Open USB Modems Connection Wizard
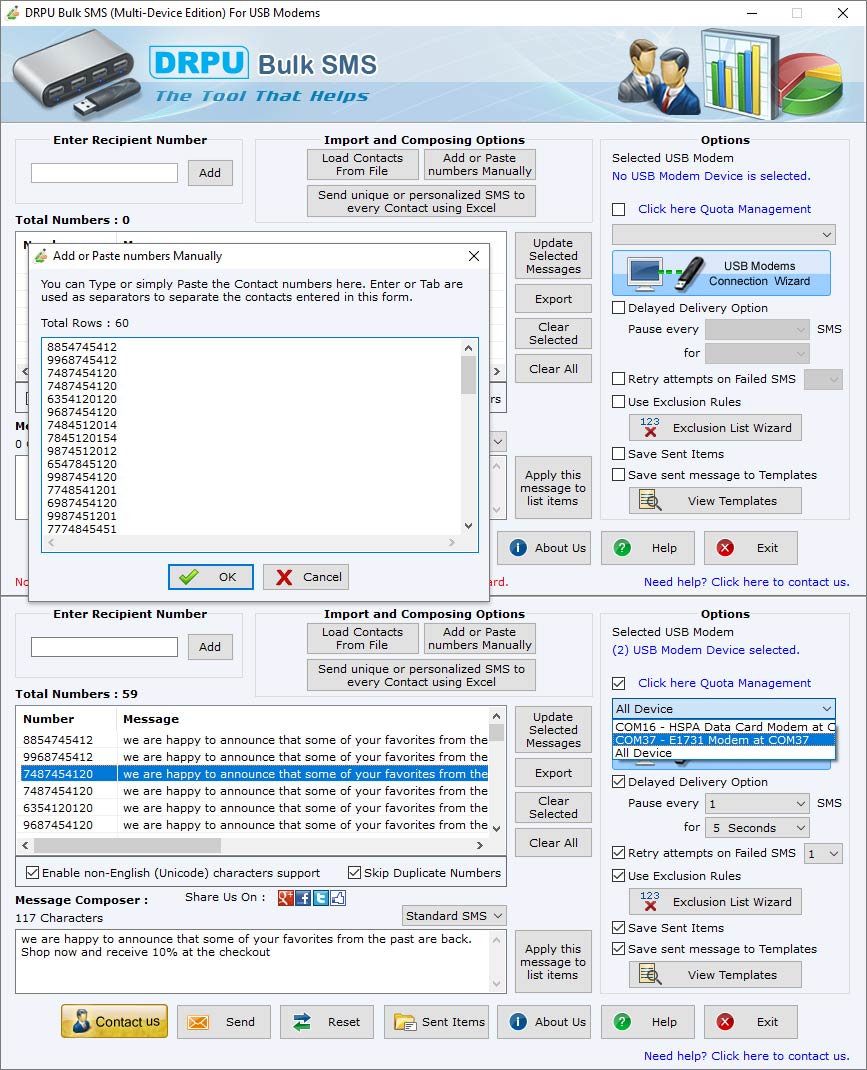 pyautogui.click(x=722, y=271)
